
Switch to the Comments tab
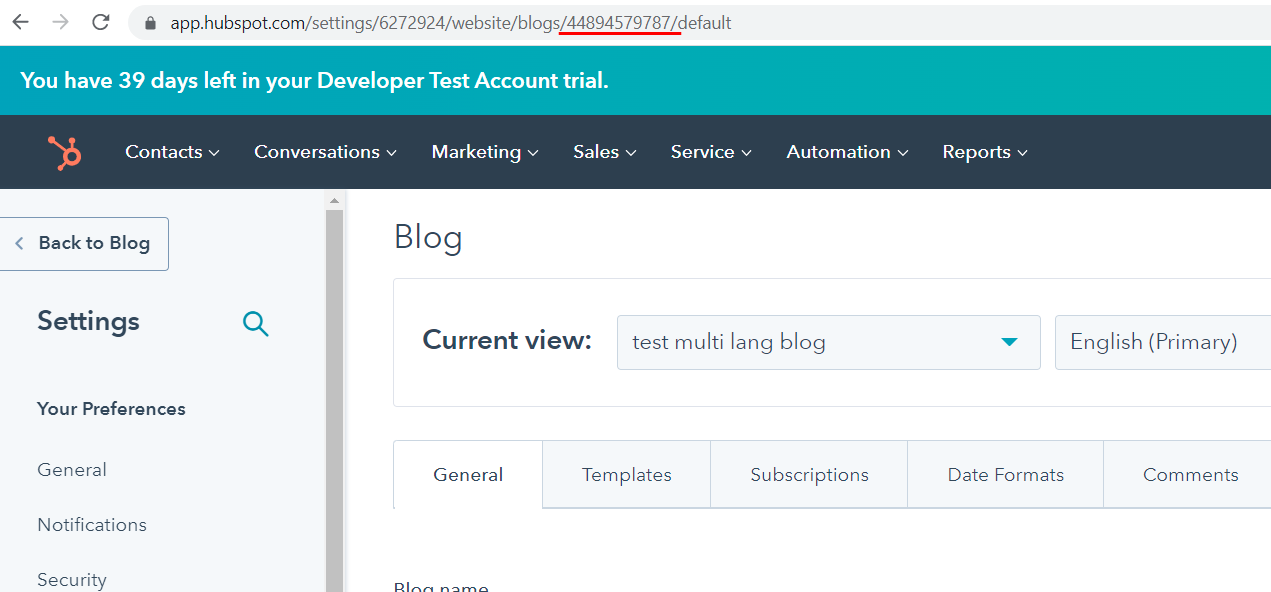[x=1190, y=475]
